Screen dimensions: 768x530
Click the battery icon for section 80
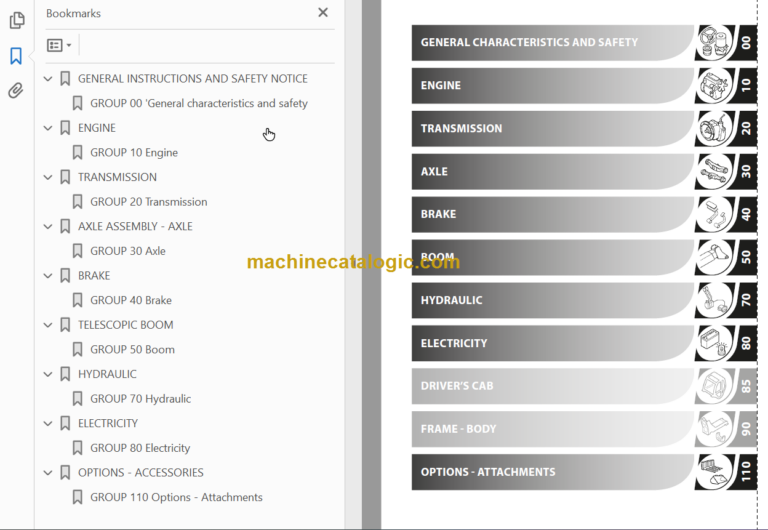[x=714, y=343]
